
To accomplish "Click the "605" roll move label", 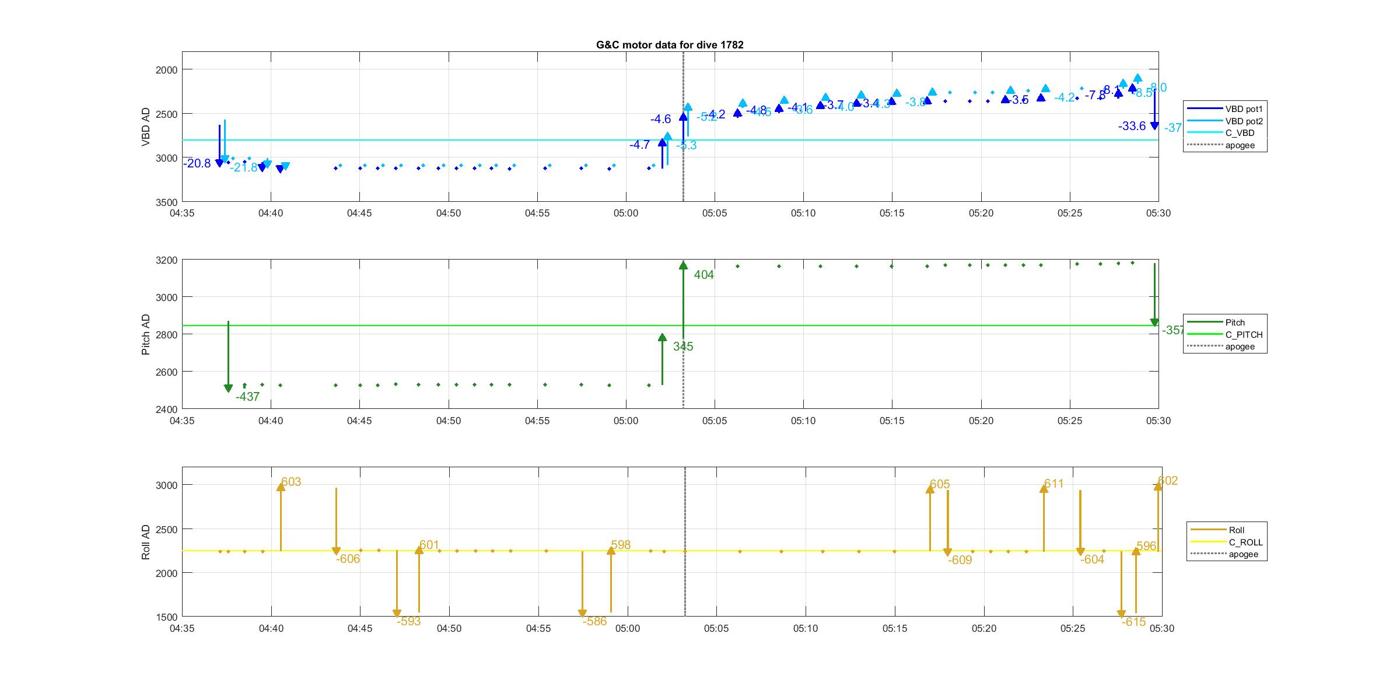I will coord(940,485).
